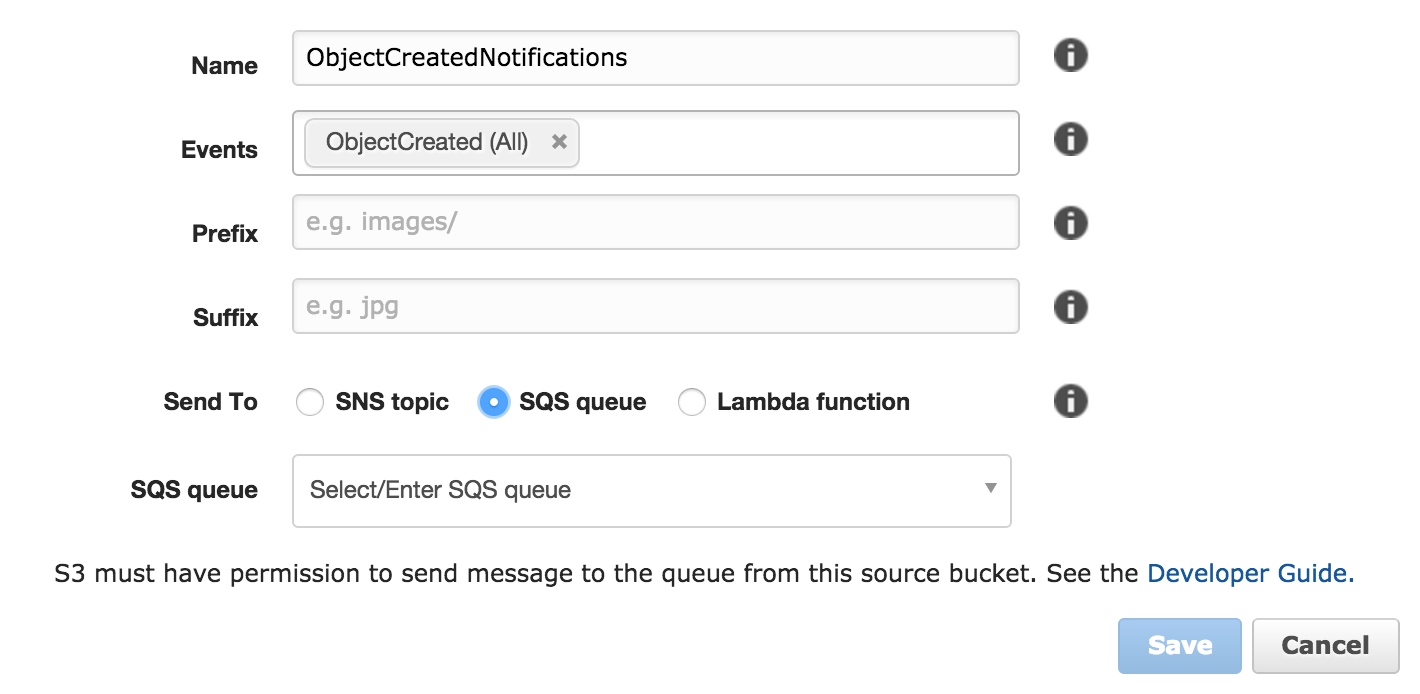View the Send To info icon

1069,401
